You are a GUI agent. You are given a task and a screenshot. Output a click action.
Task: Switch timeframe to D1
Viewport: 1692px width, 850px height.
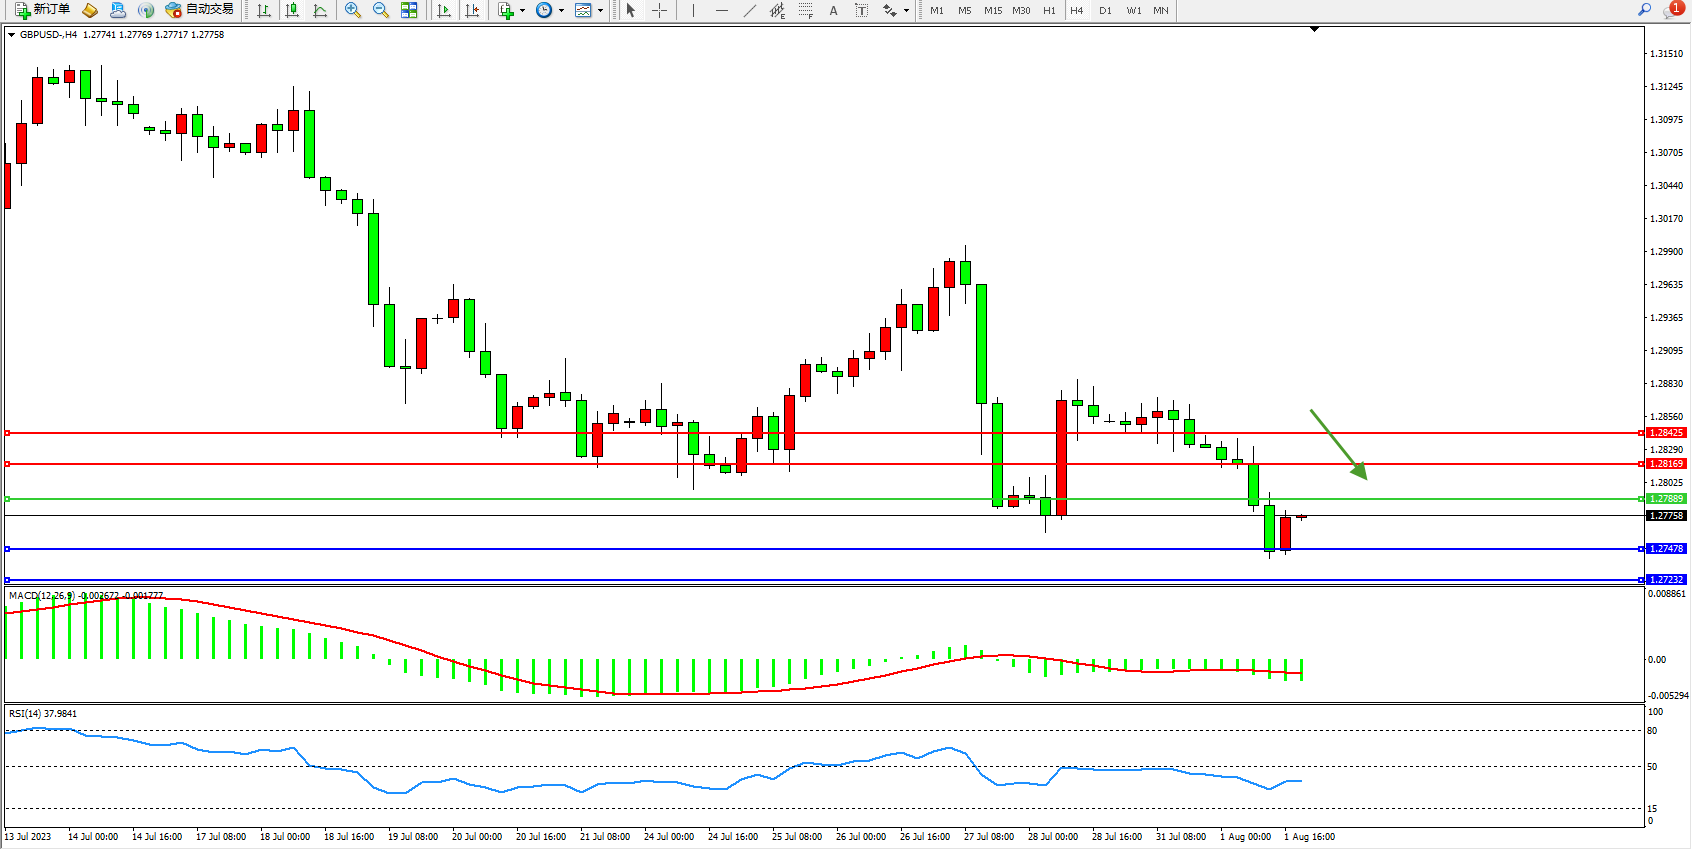point(1105,10)
